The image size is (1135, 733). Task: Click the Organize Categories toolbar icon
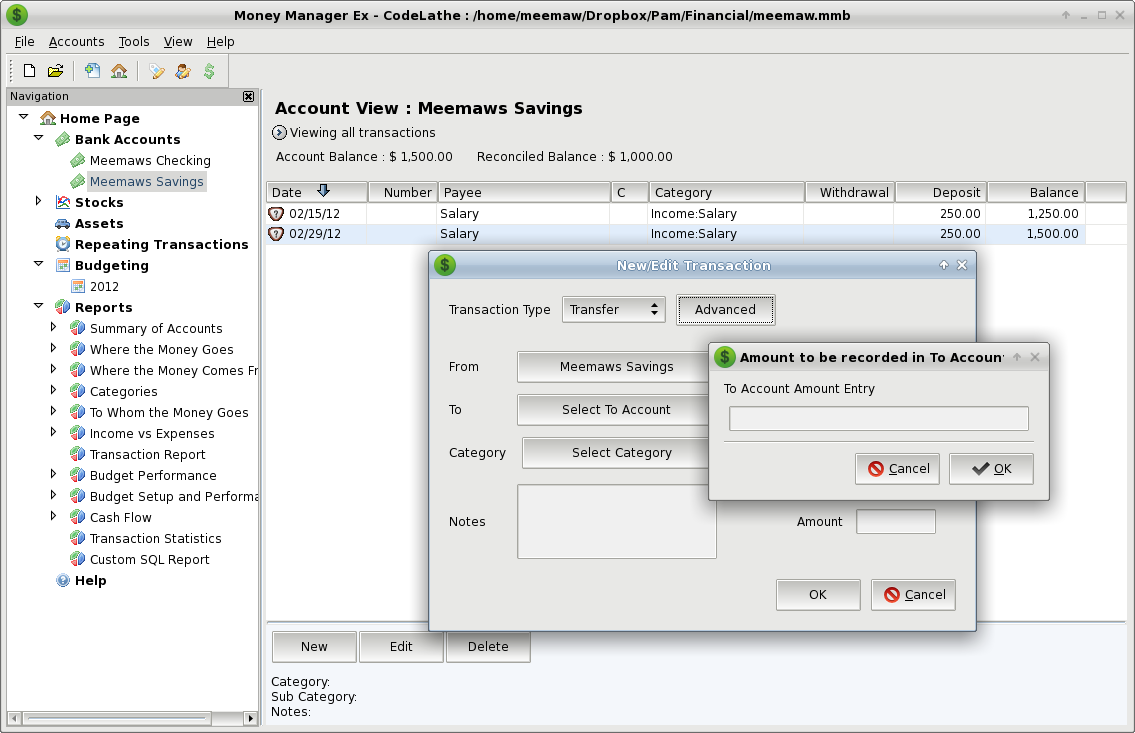(x=156, y=71)
